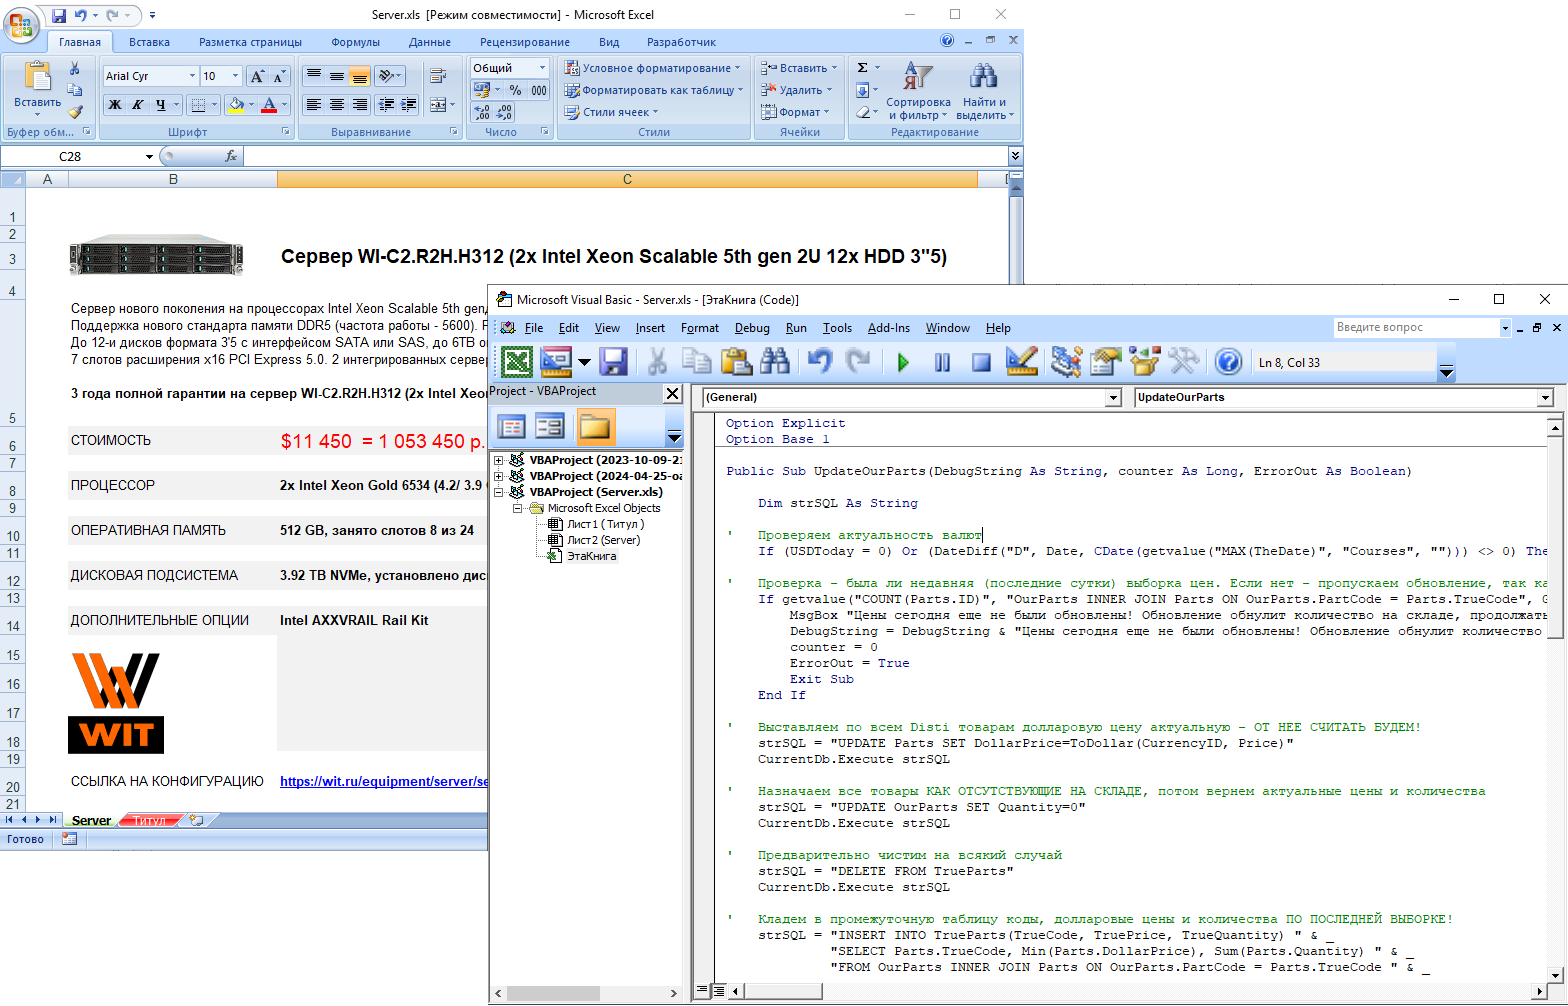Click Стили ячеек button in Excel ribbon
The image size is (1568, 1006).
click(610, 112)
